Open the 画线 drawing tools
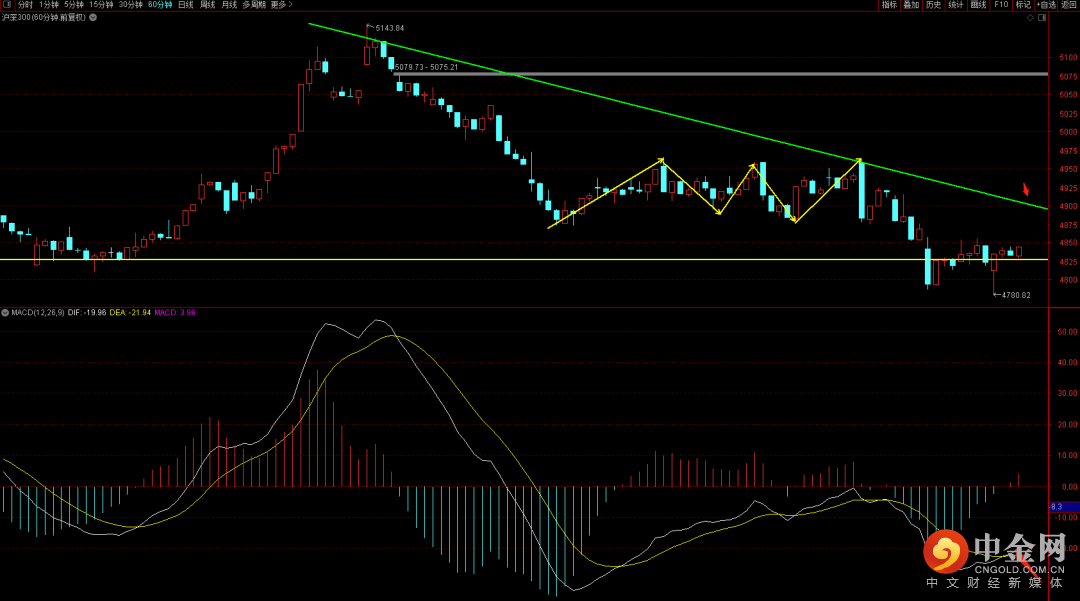 click(978, 5)
